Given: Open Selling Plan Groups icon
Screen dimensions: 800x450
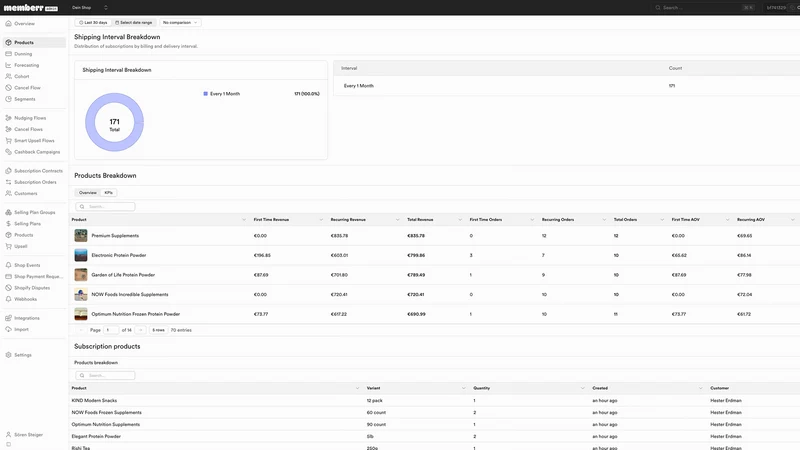Looking at the screenshot, I should 8,212.
